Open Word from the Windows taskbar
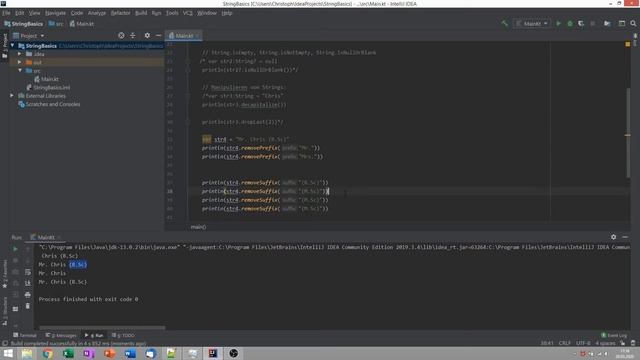 click(130, 353)
